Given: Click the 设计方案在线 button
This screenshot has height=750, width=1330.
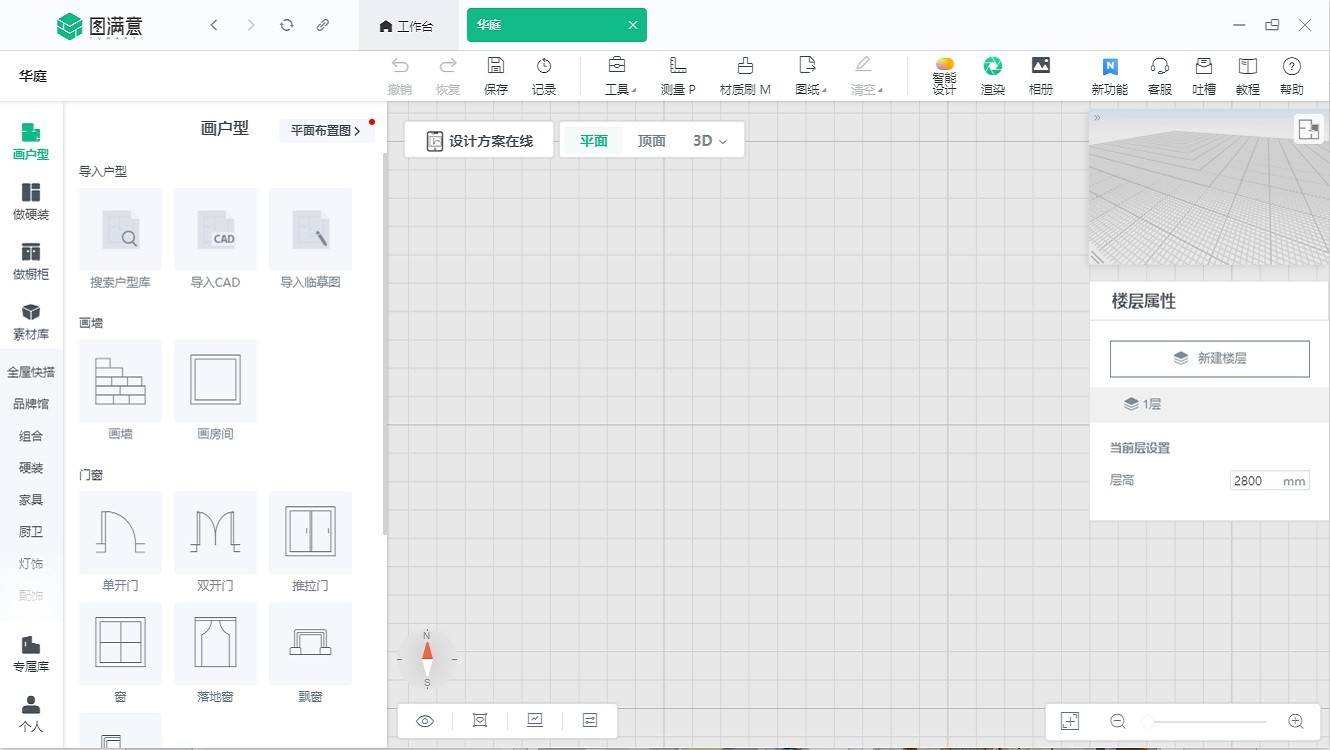Looking at the screenshot, I should point(479,141).
